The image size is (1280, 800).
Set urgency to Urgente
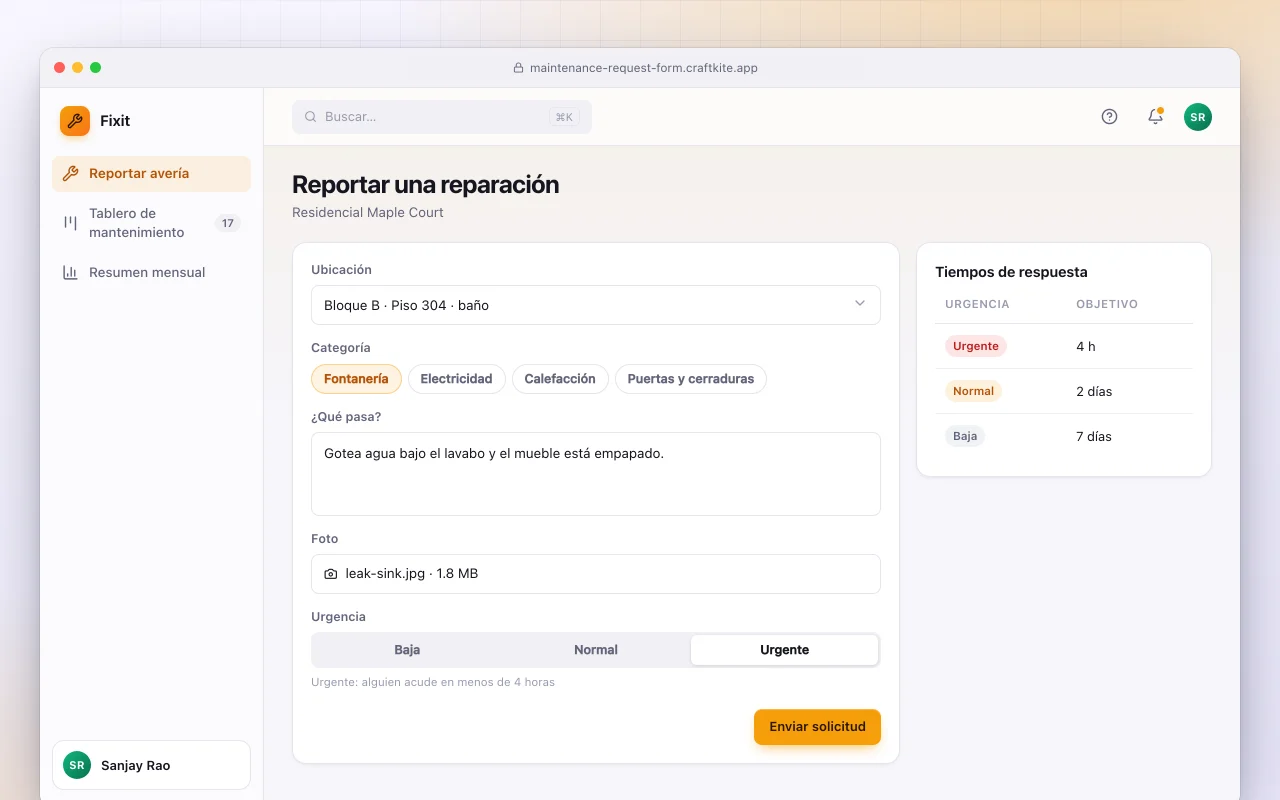click(785, 650)
